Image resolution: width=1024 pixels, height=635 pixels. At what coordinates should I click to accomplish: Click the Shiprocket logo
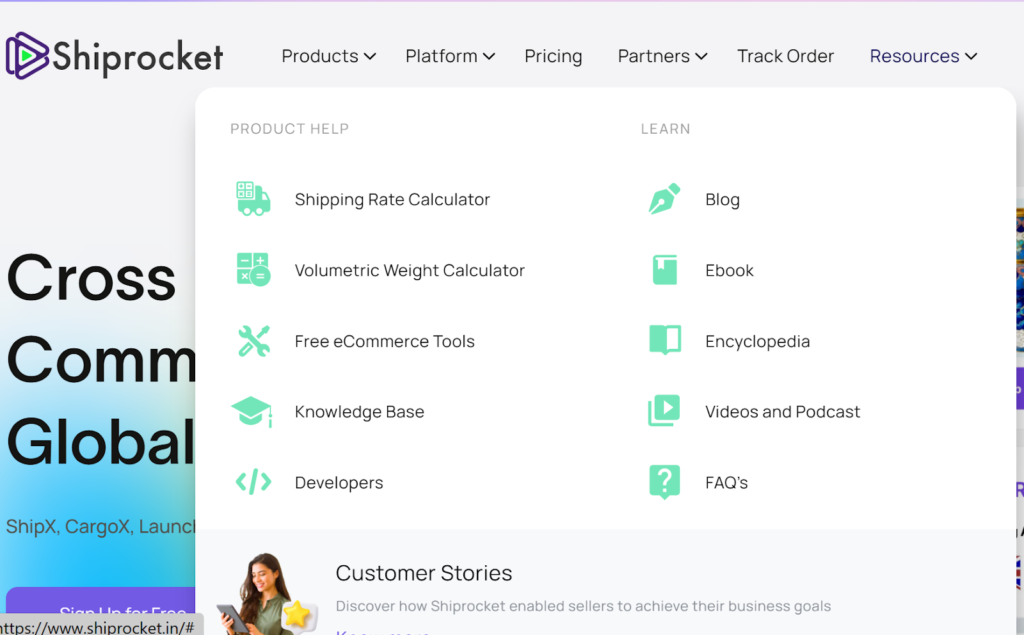[x=114, y=56]
